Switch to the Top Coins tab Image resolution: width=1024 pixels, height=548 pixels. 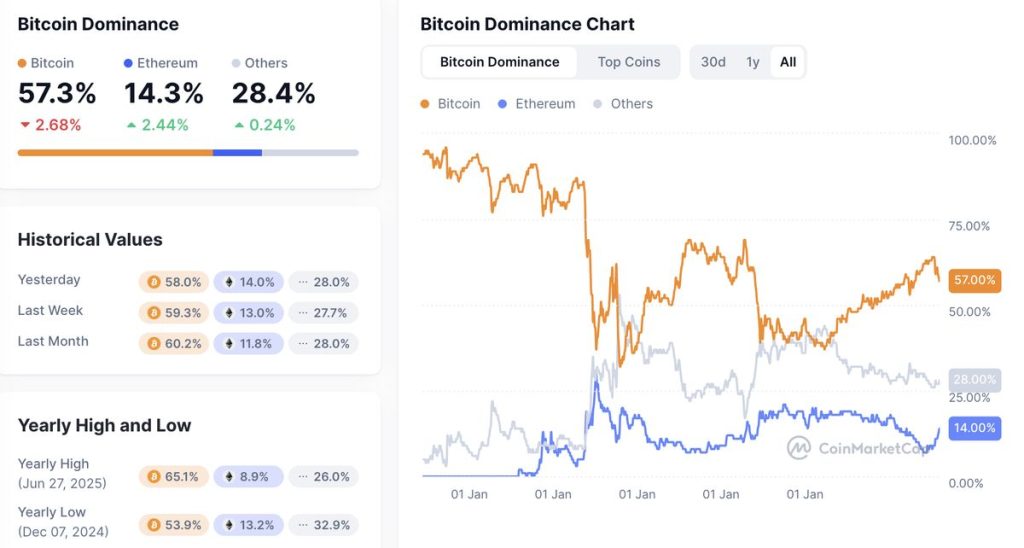point(629,62)
